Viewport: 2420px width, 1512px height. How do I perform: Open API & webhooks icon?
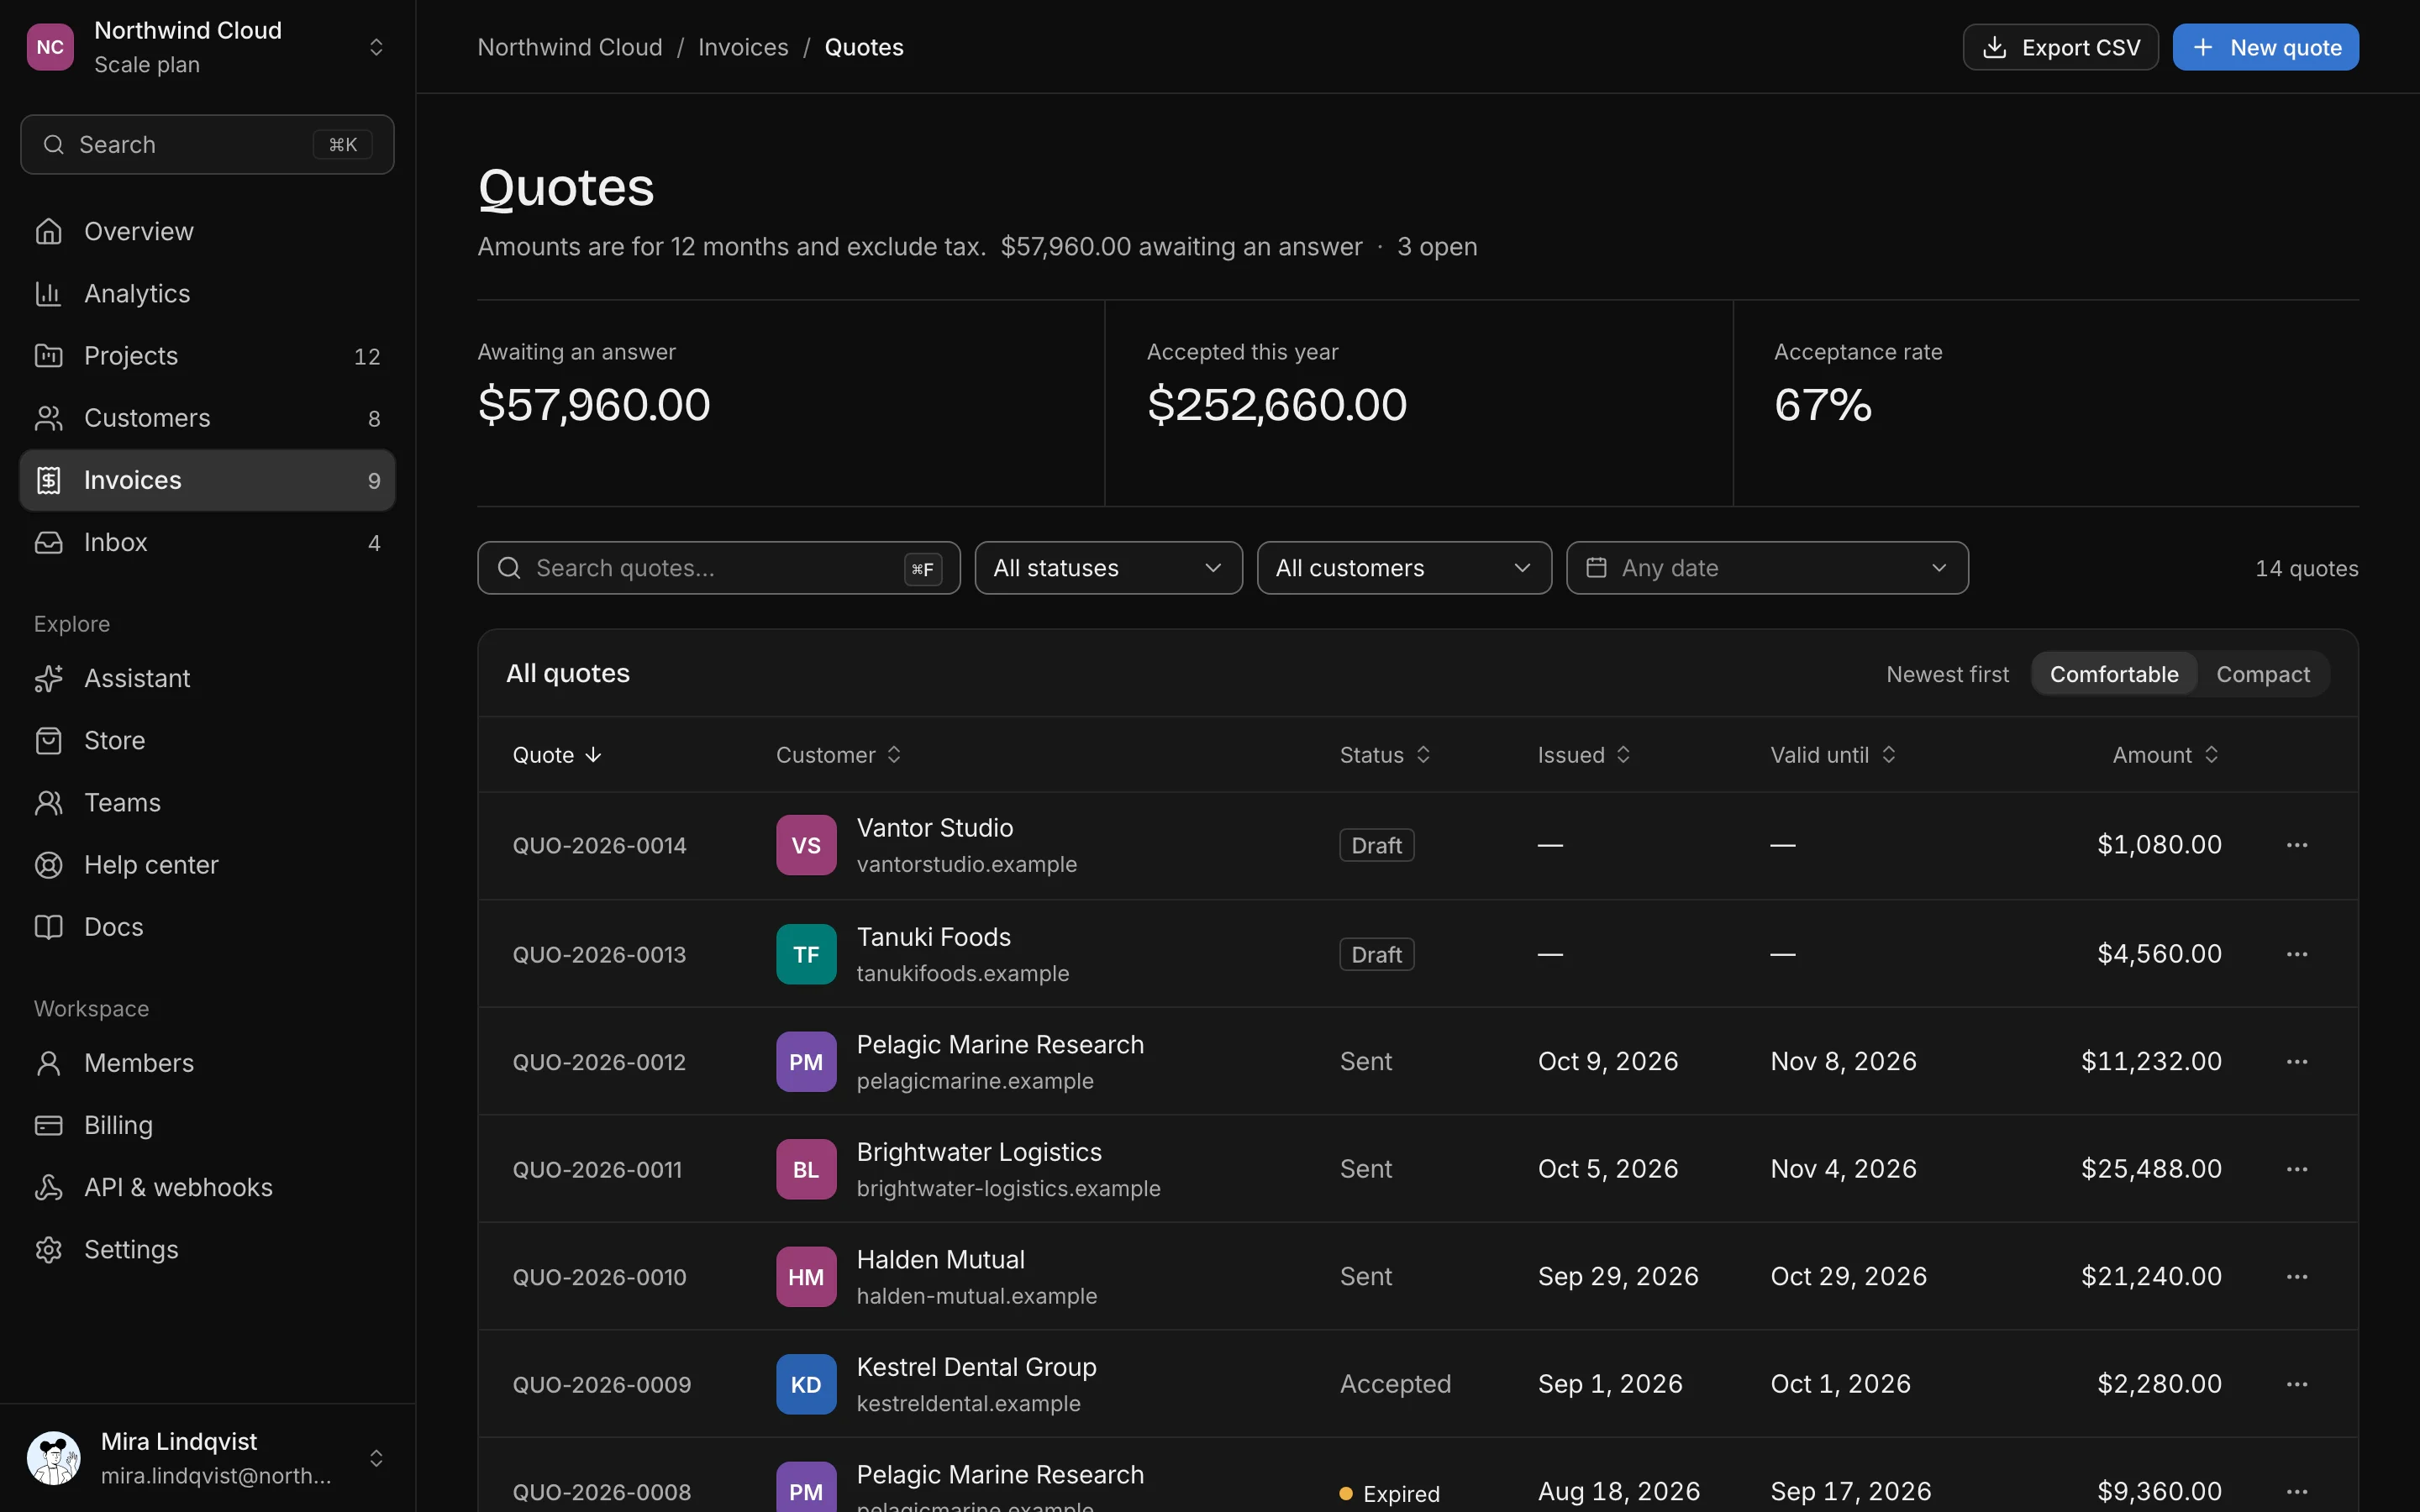[x=48, y=1187]
